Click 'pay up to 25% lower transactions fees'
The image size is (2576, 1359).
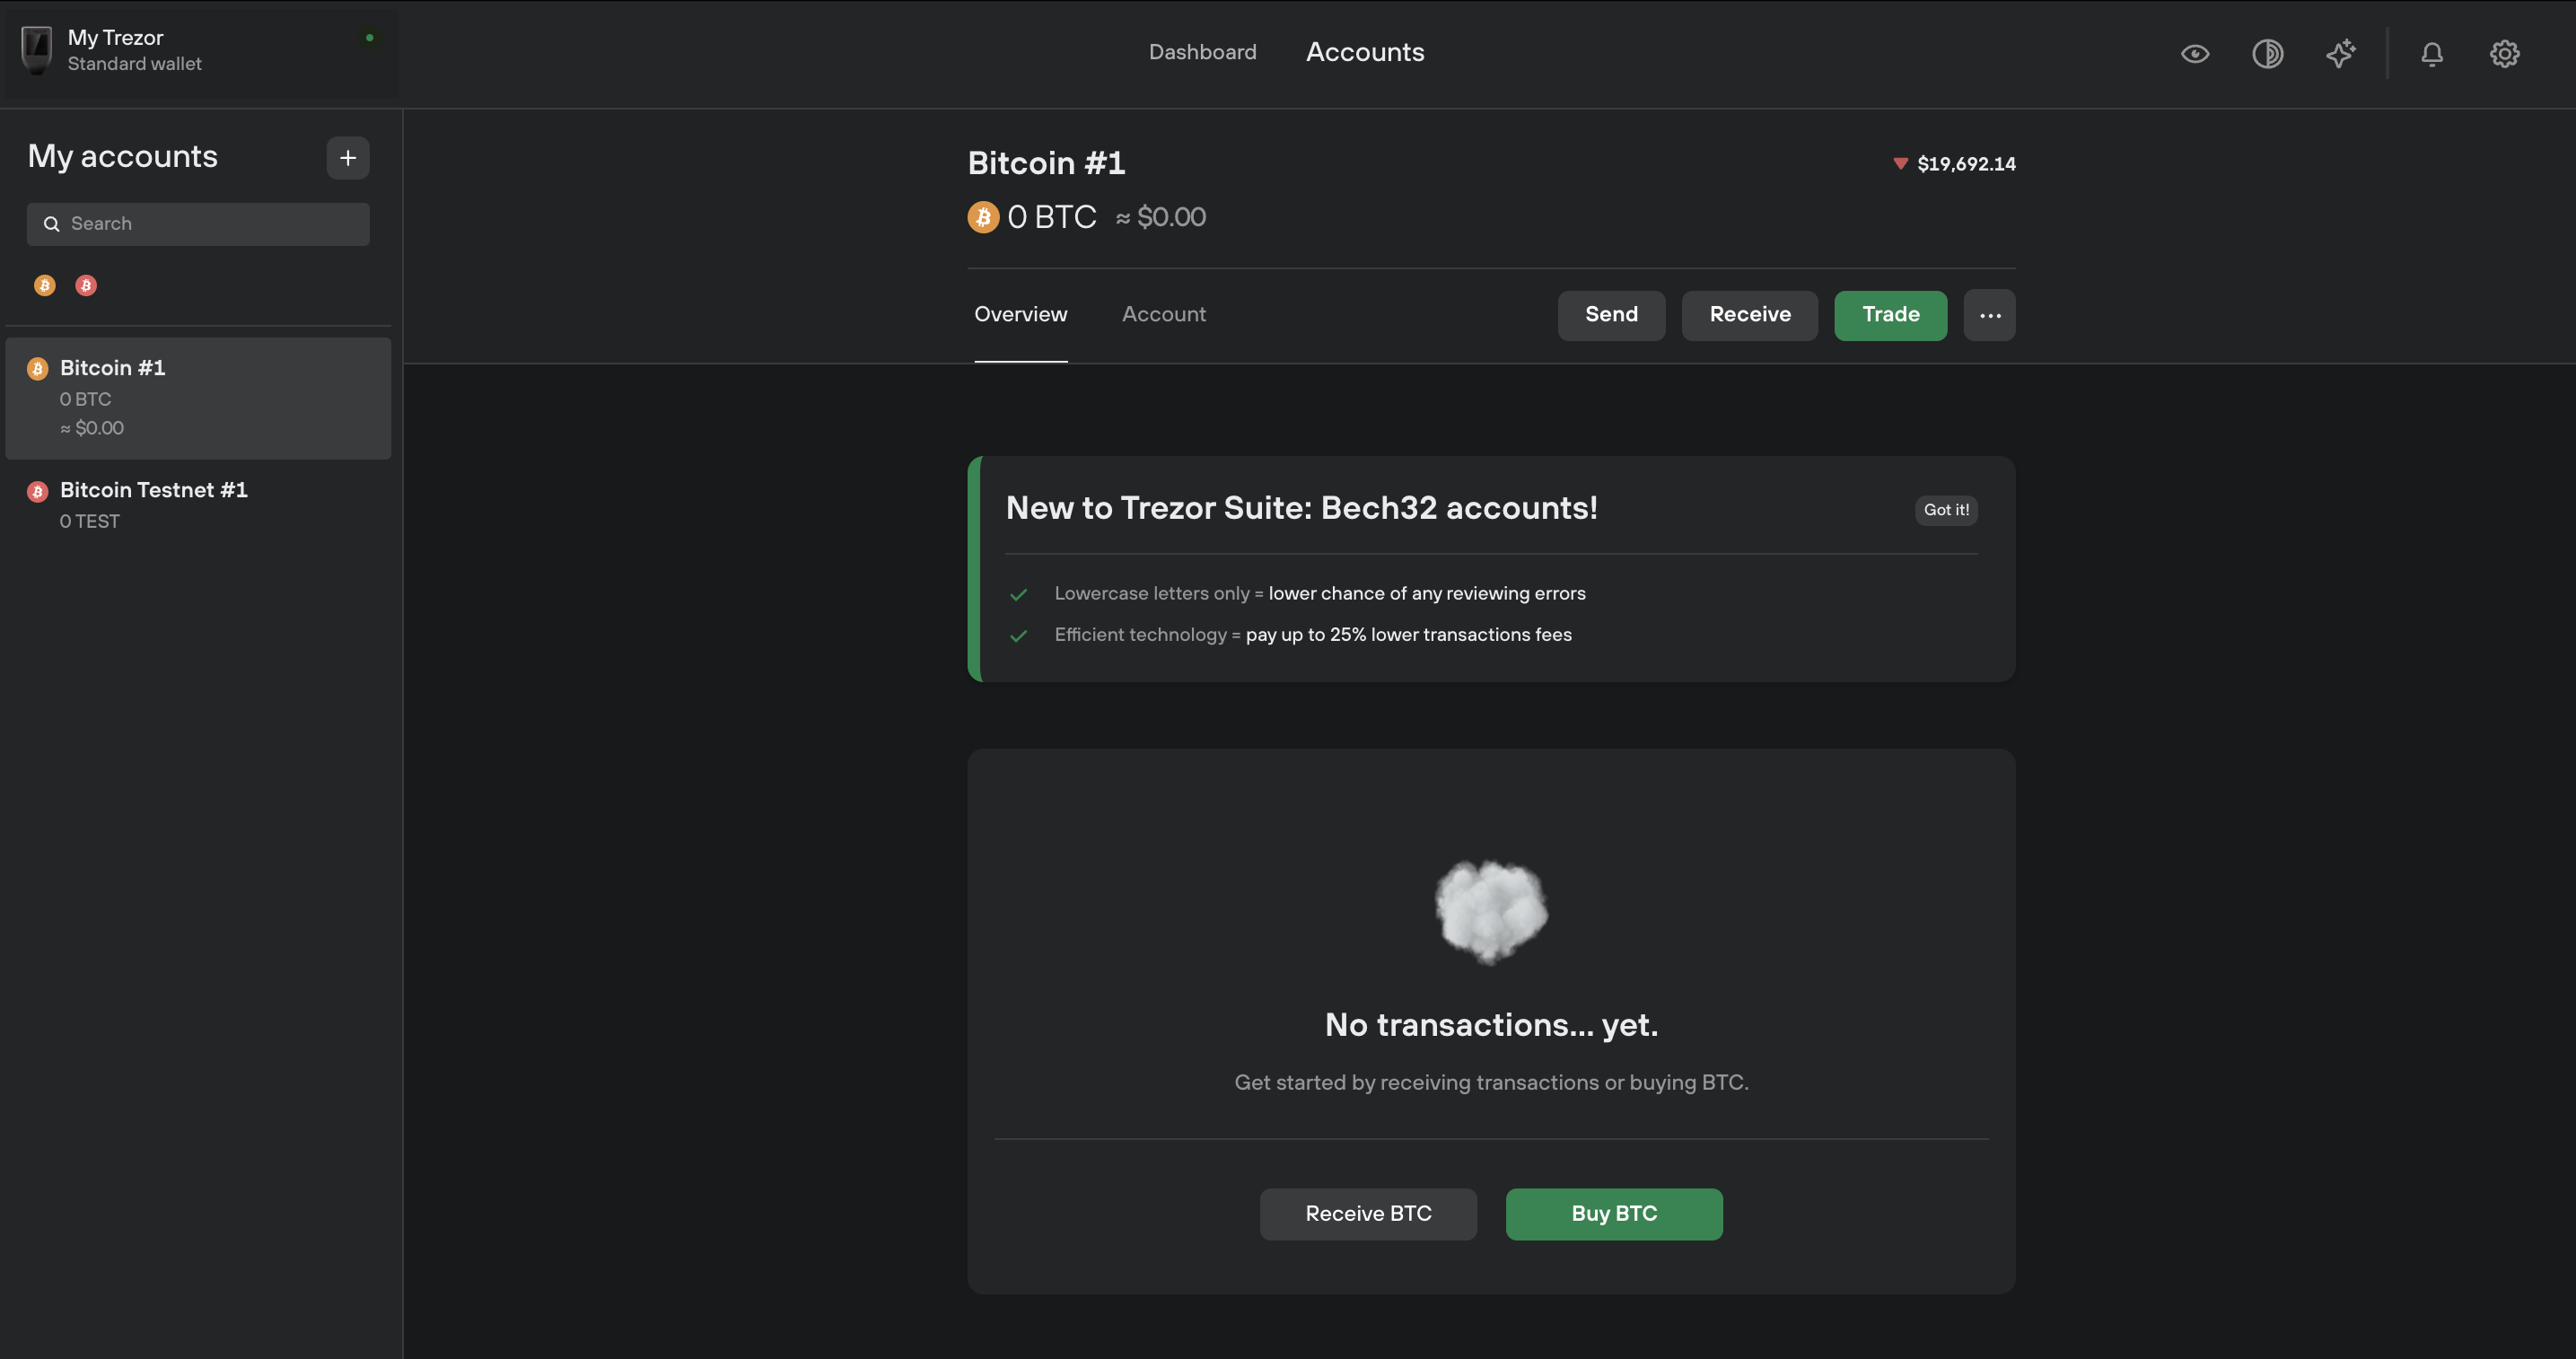point(1408,635)
